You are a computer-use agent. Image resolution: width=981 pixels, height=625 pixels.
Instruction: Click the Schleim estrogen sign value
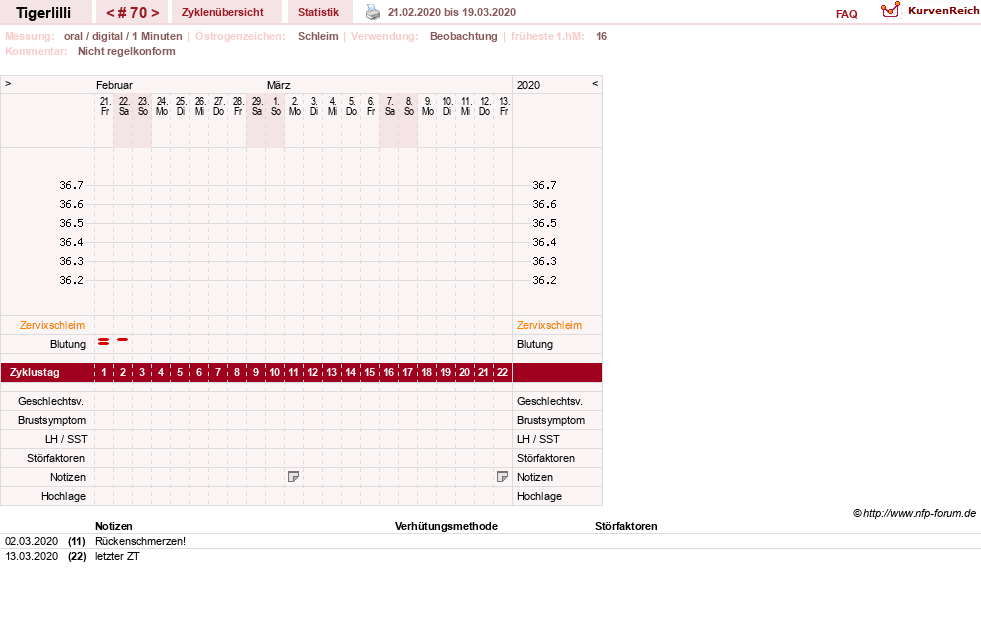318,36
